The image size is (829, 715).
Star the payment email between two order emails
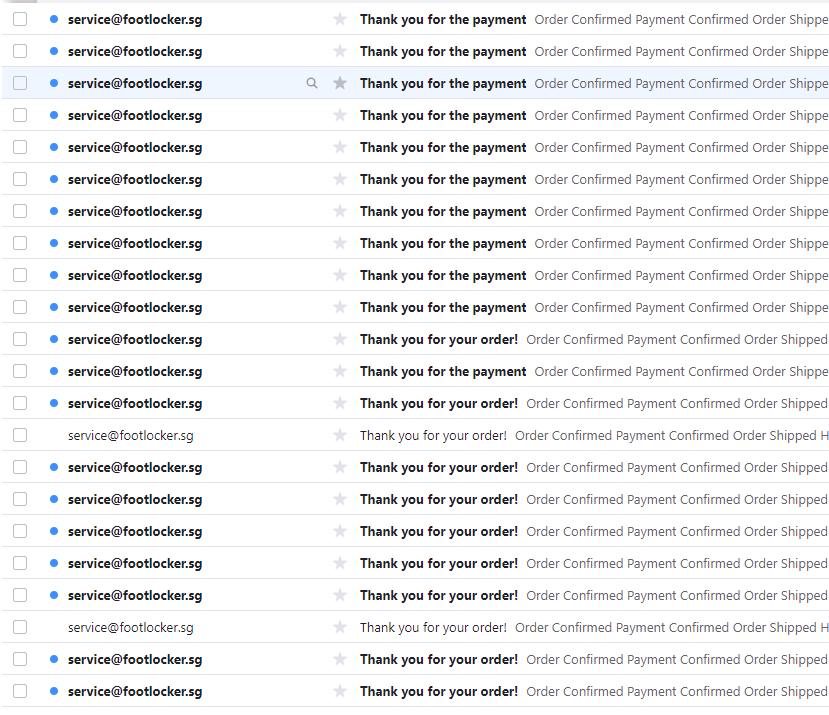340,371
